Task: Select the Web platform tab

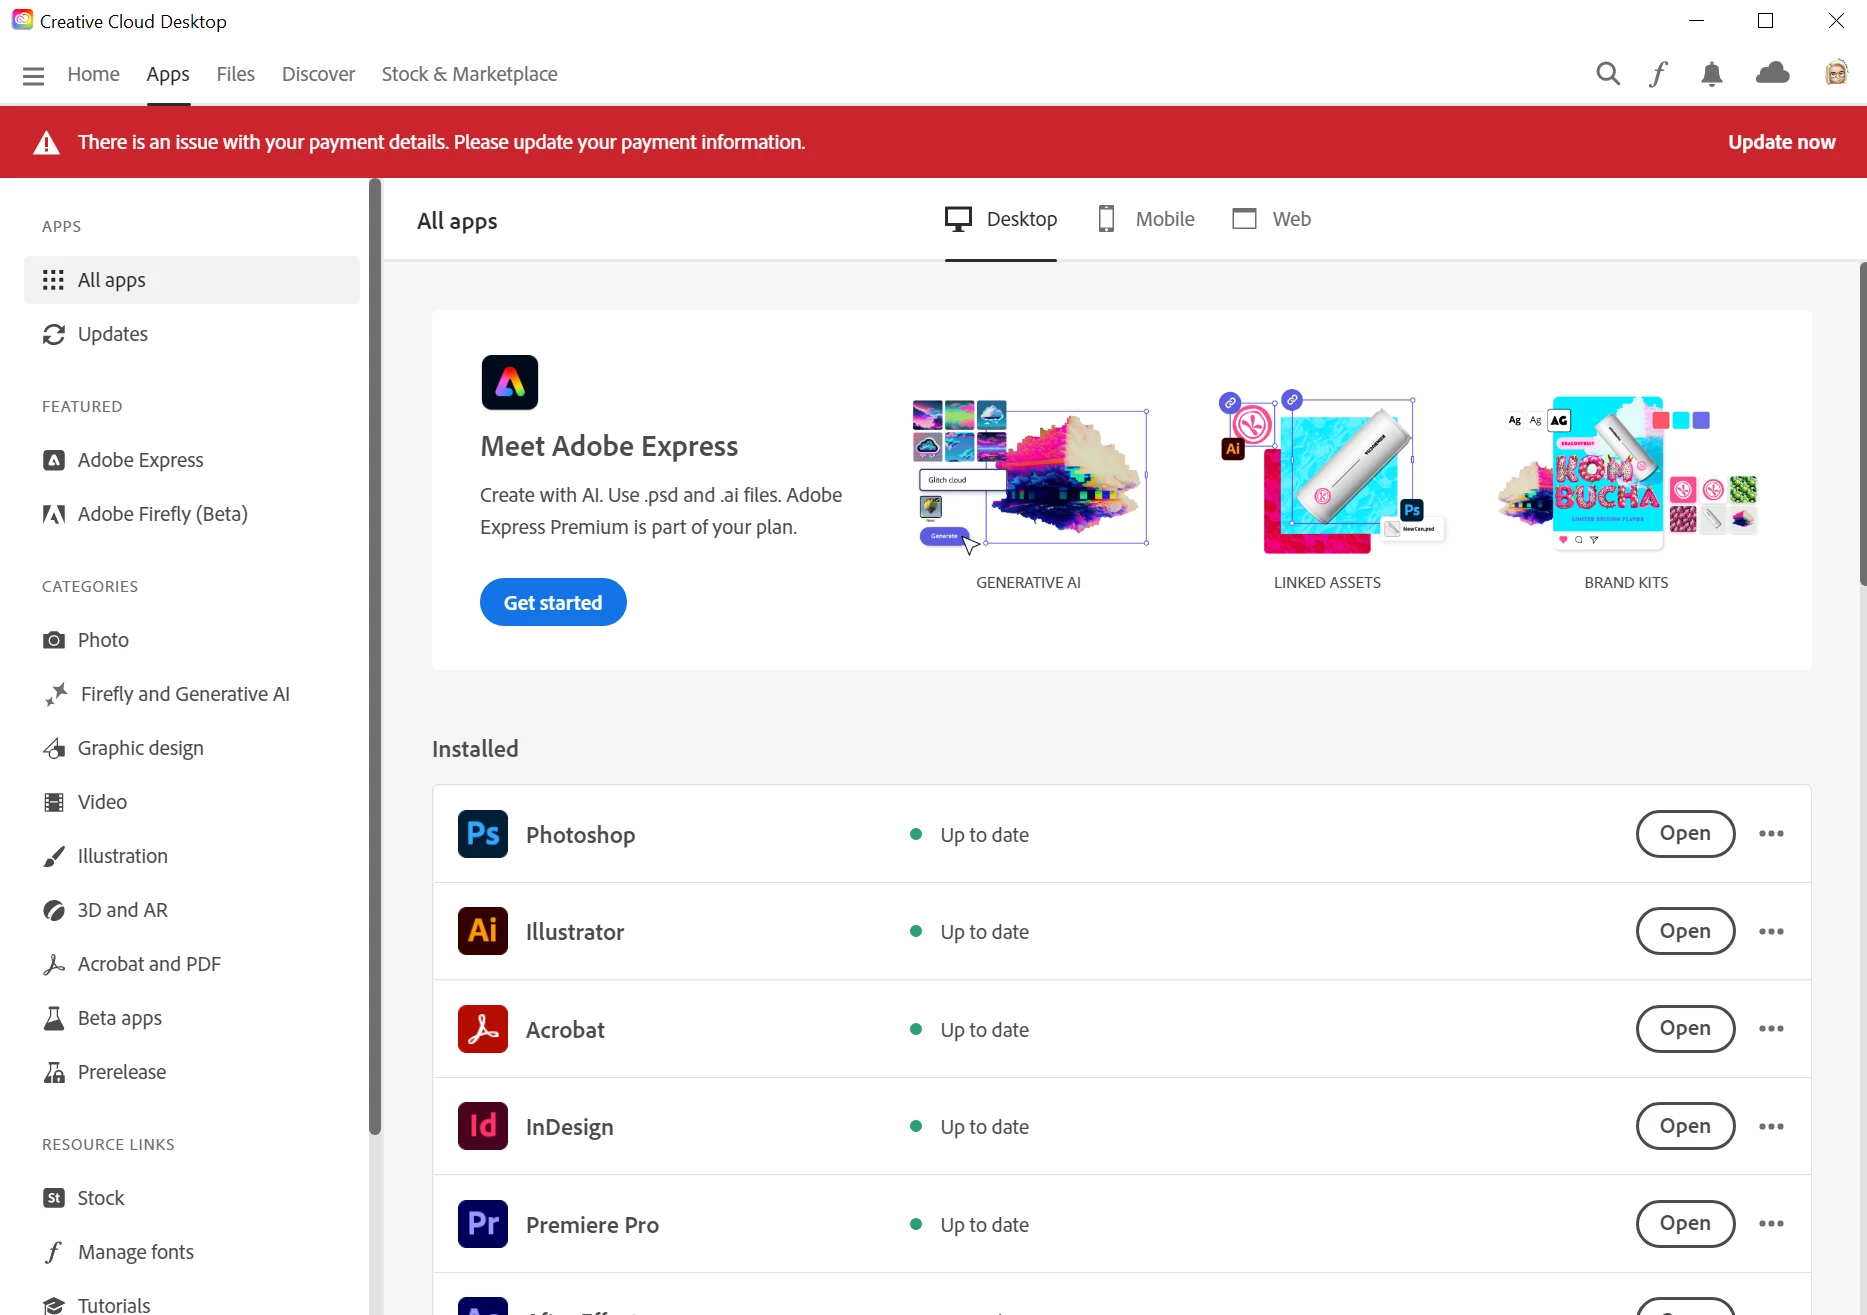Action: pos(1271,219)
